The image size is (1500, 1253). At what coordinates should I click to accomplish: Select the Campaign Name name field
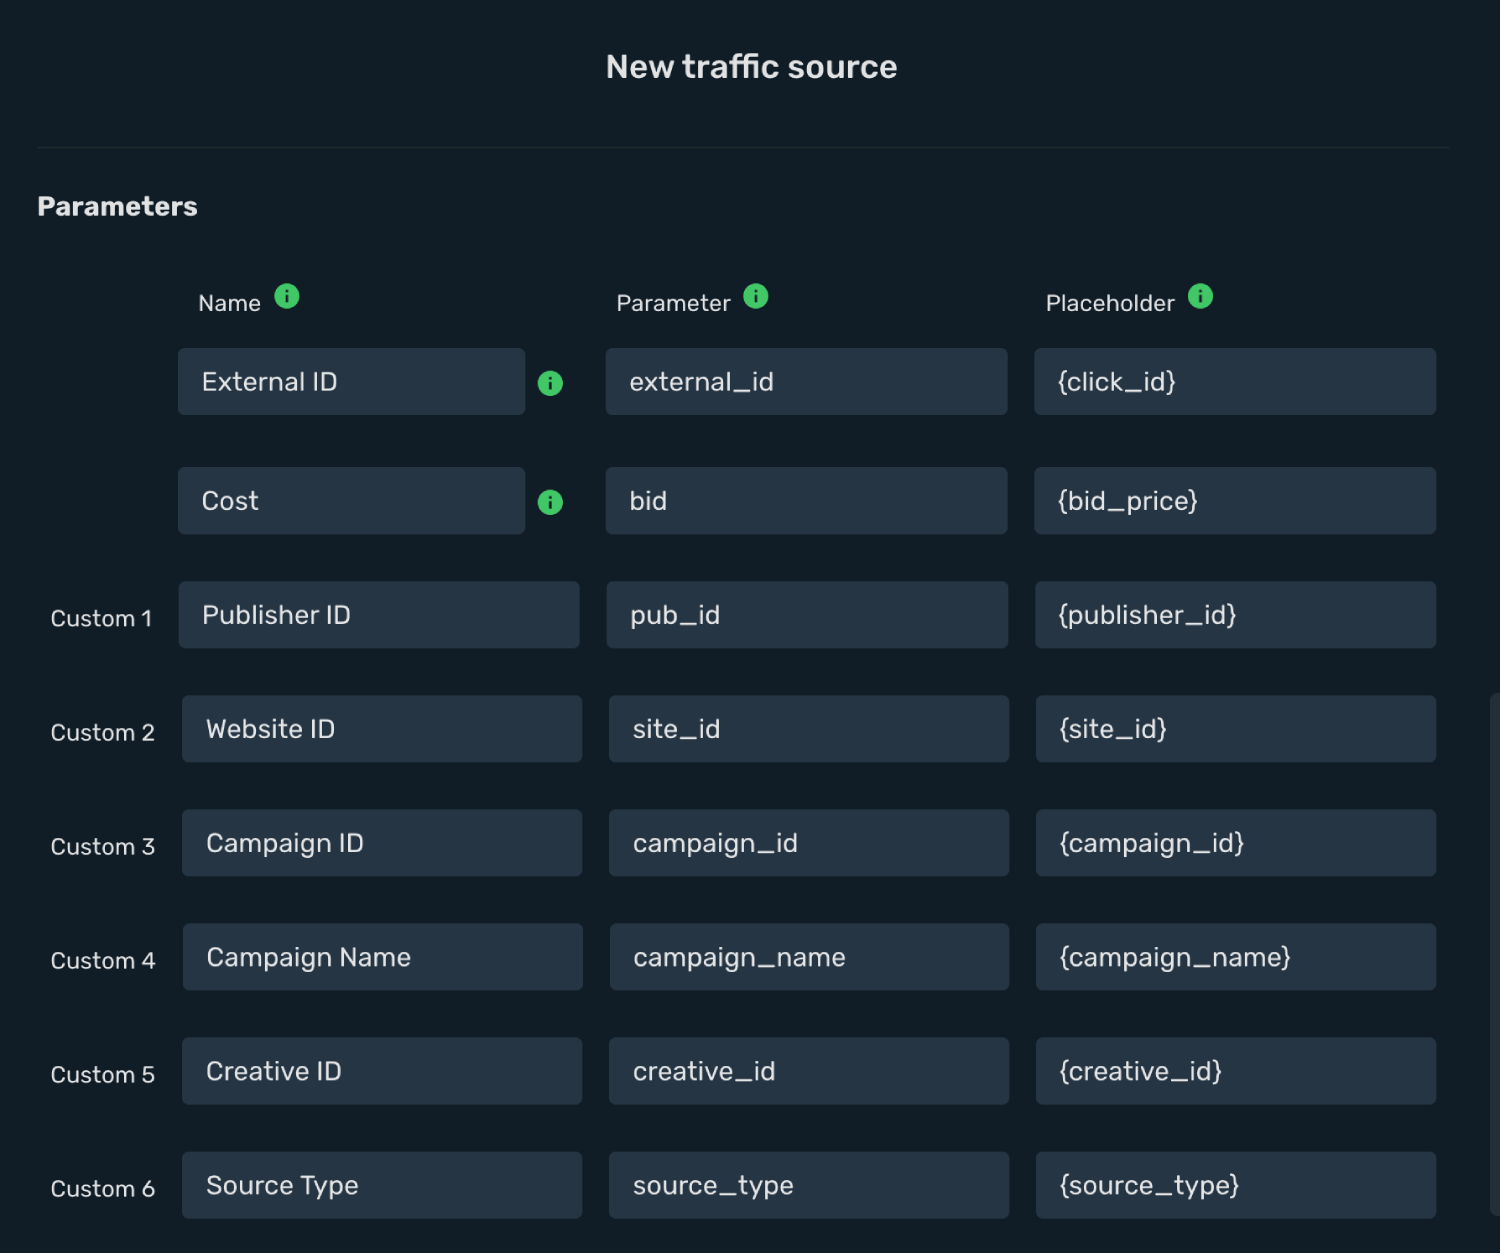coord(383,956)
